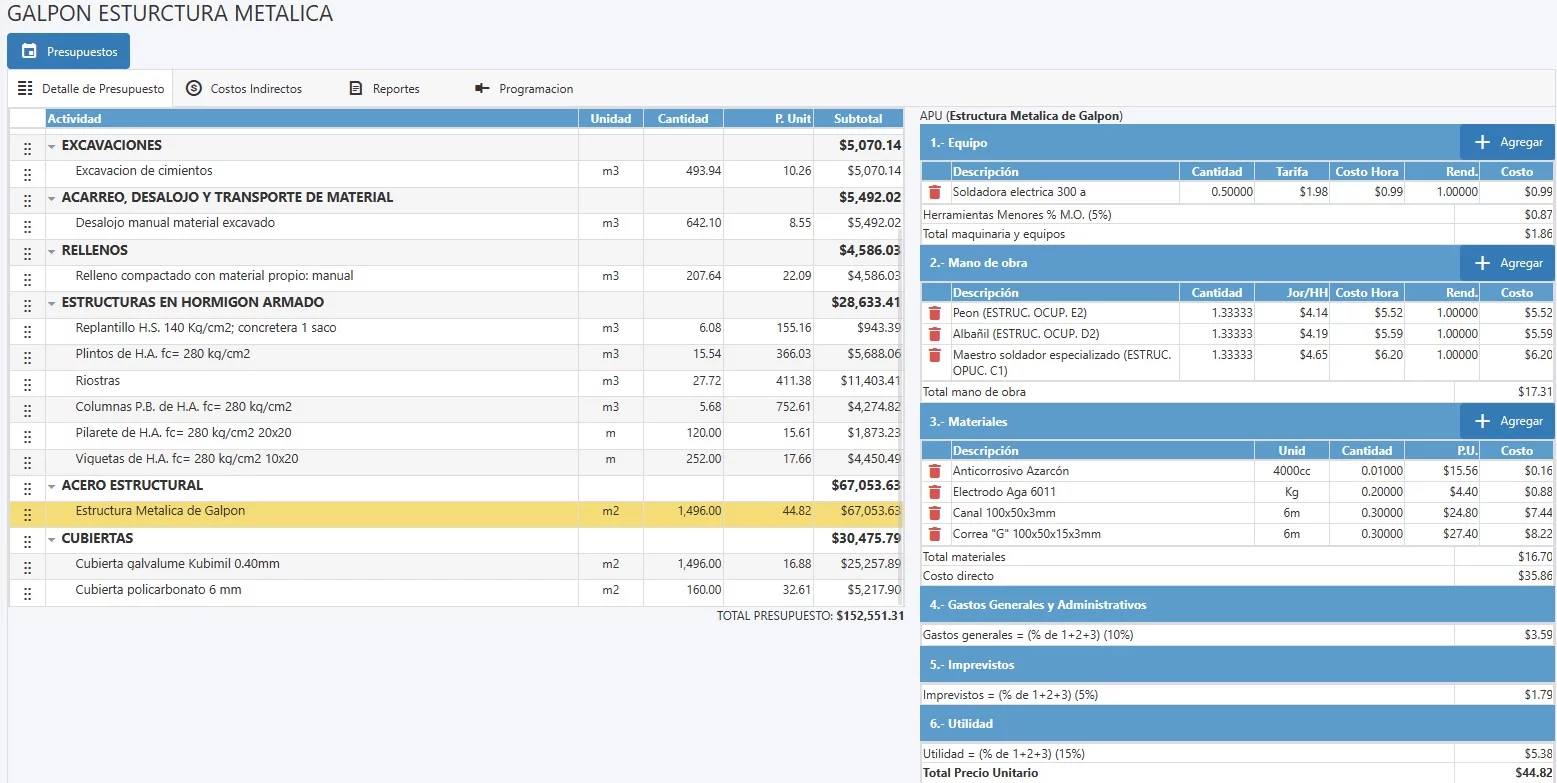Viewport: 1557px width, 783px height.
Task: Go to the Programacion tab
Action: coord(523,89)
